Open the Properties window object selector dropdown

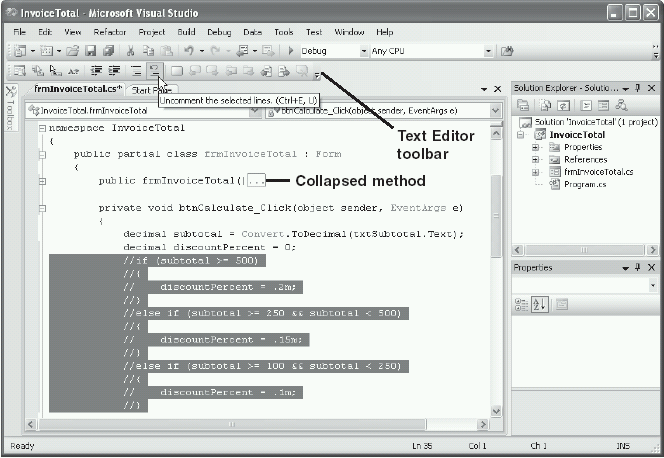tap(653, 285)
